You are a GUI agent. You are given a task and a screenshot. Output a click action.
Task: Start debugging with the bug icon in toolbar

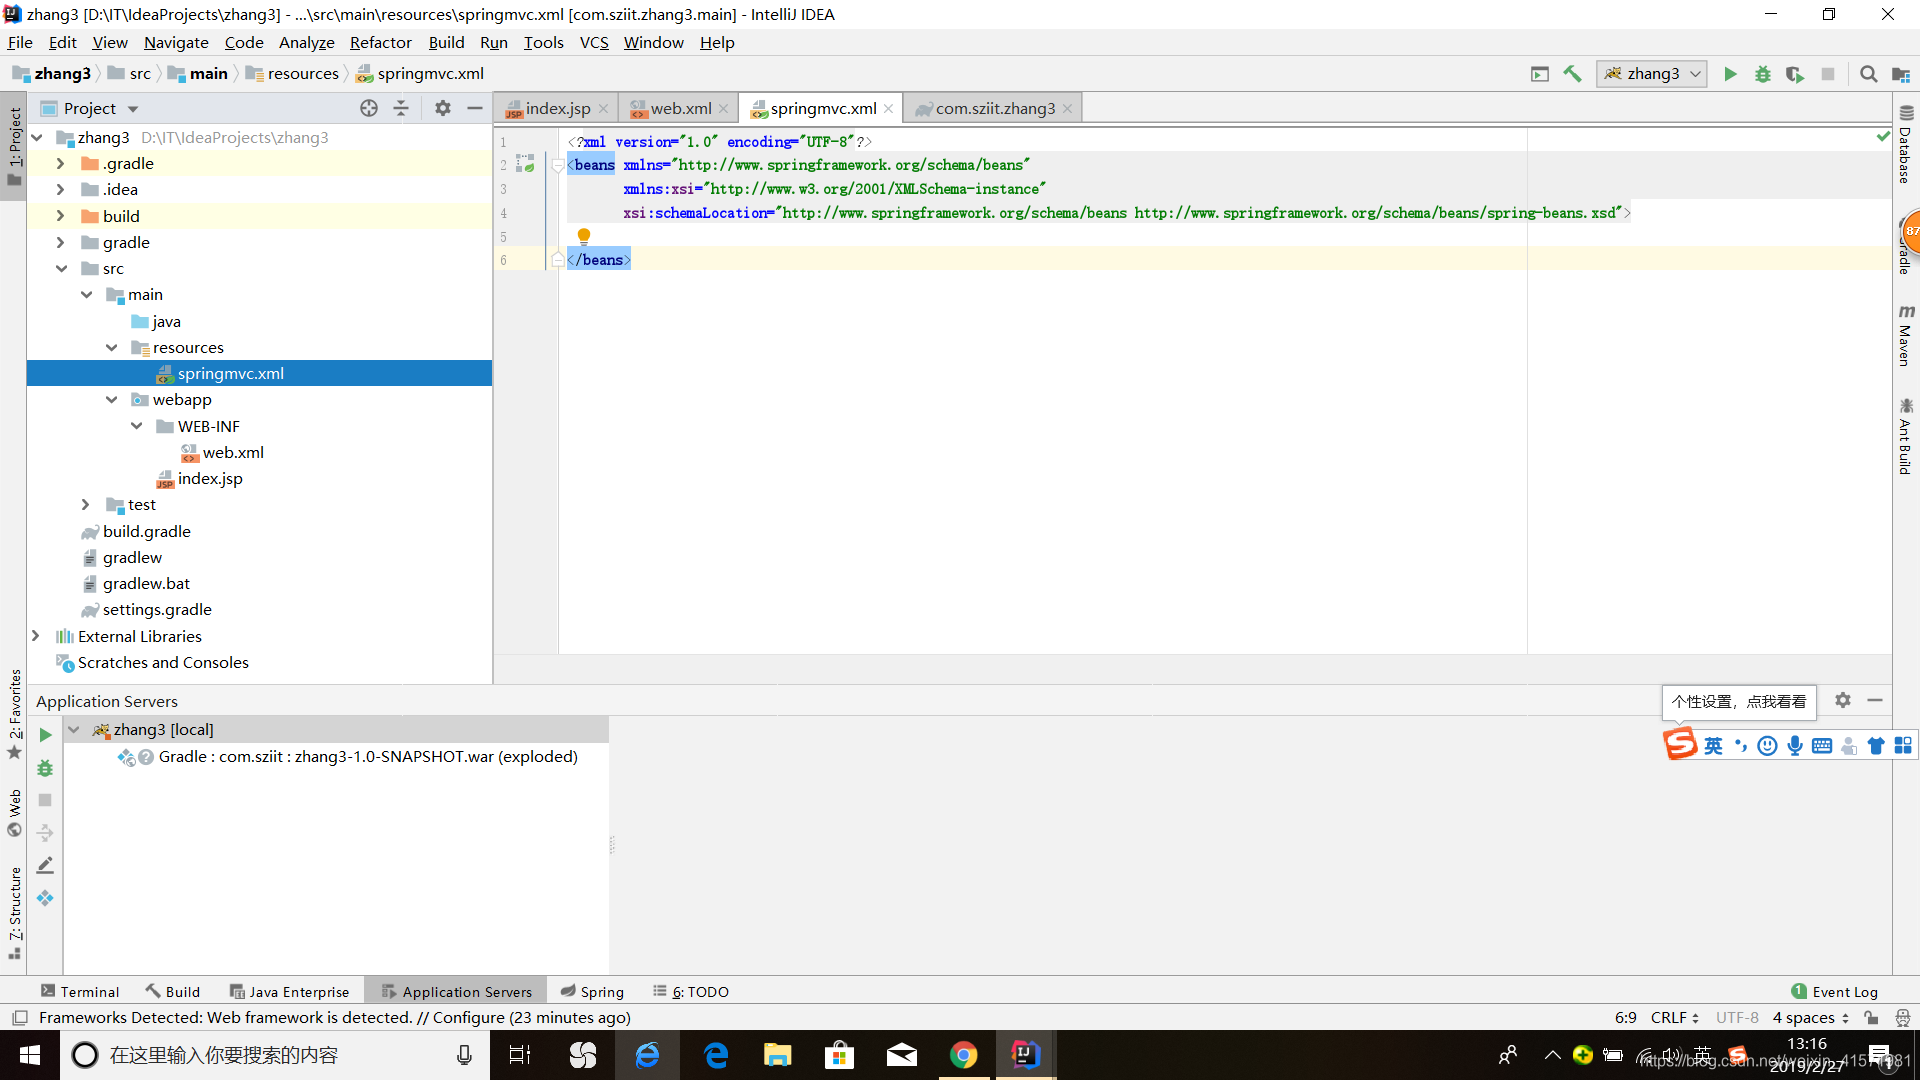tap(1763, 74)
